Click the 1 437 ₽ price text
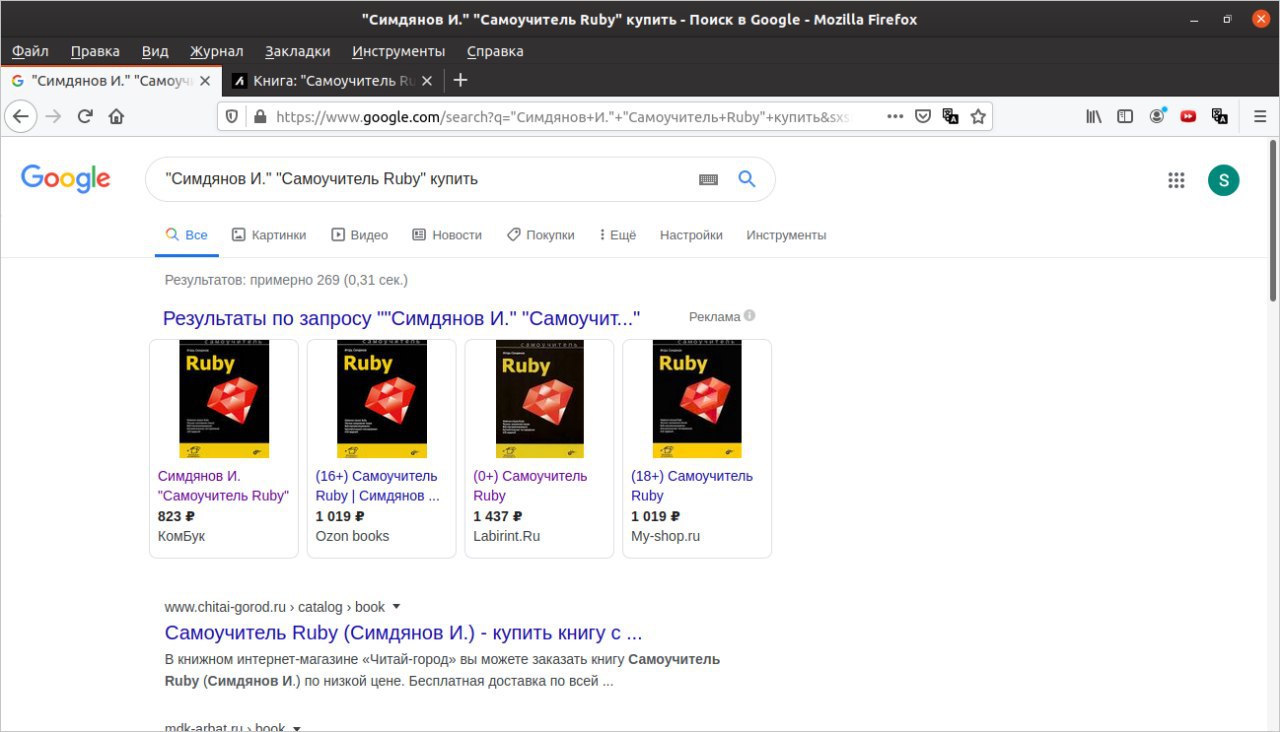This screenshot has height=732, width=1280. [x=498, y=516]
